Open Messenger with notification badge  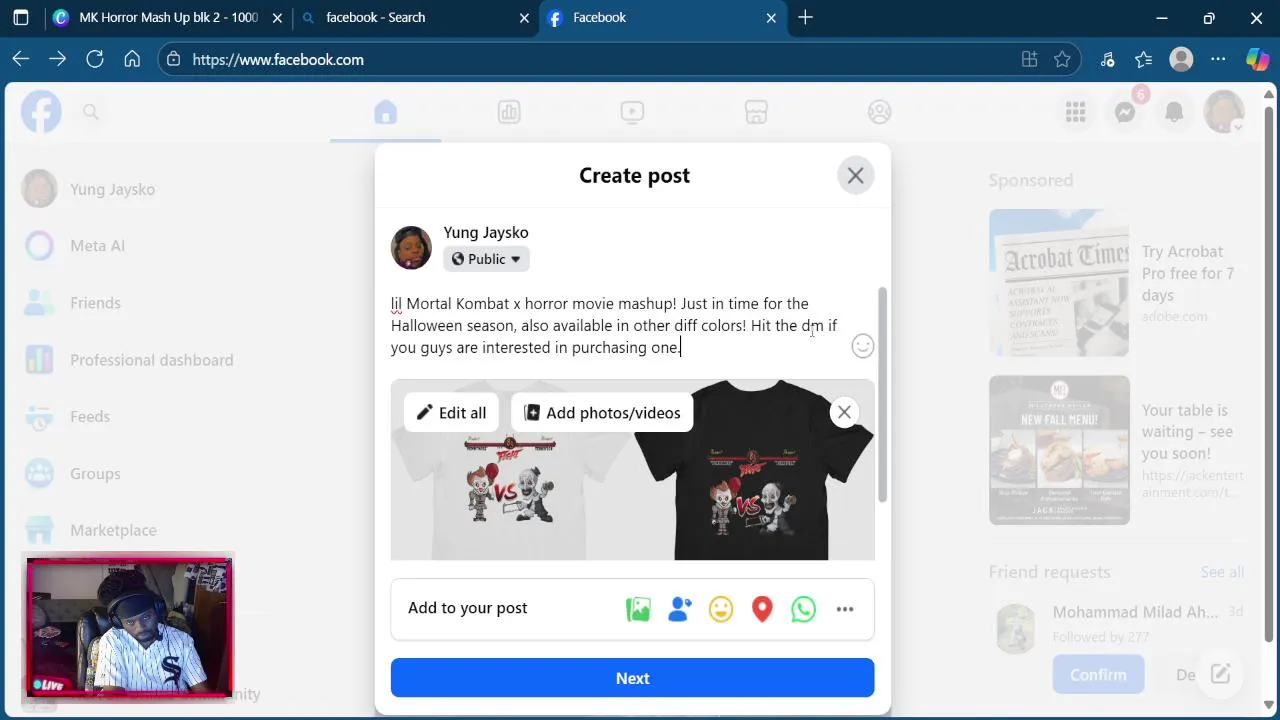(1125, 112)
